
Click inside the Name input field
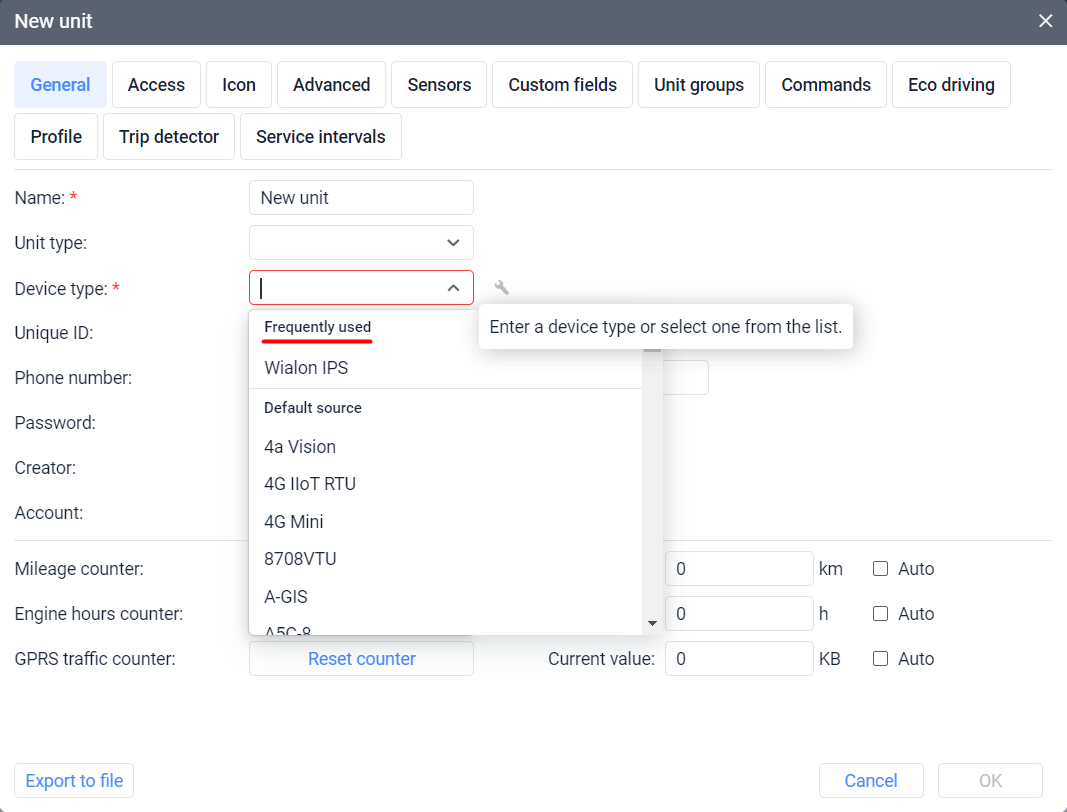click(x=361, y=197)
